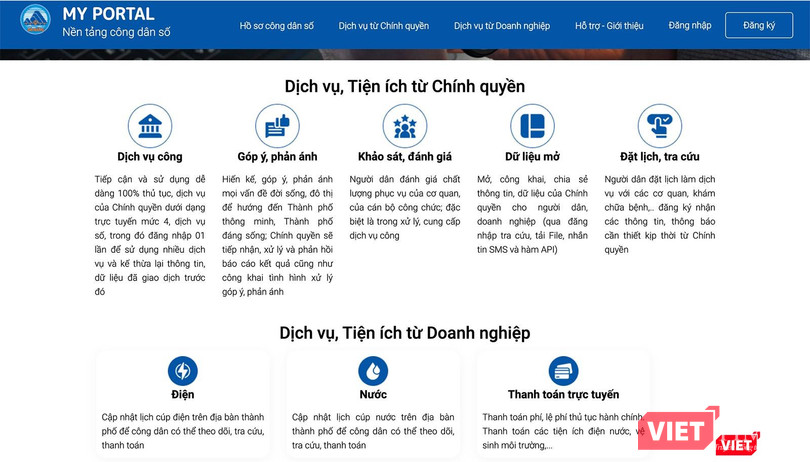Click the Nước card title
The image size is (810, 462).
pyautogui.click(x=373, y=394)
